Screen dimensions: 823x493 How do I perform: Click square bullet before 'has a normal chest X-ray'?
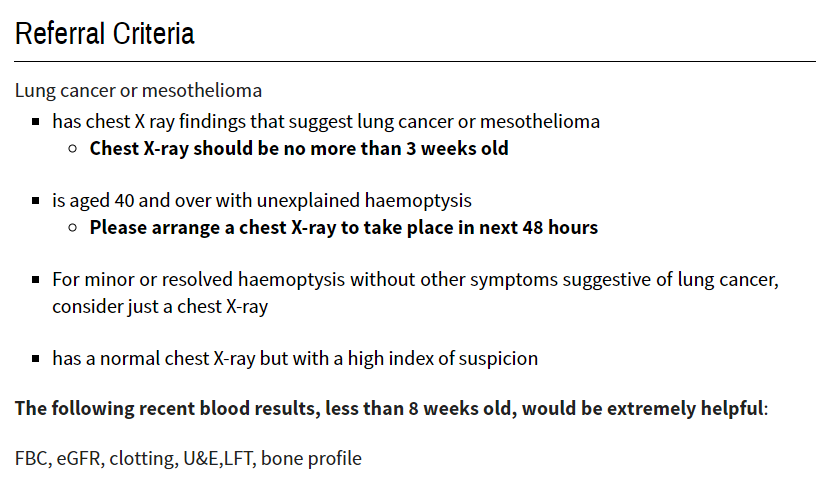[36, 358]
